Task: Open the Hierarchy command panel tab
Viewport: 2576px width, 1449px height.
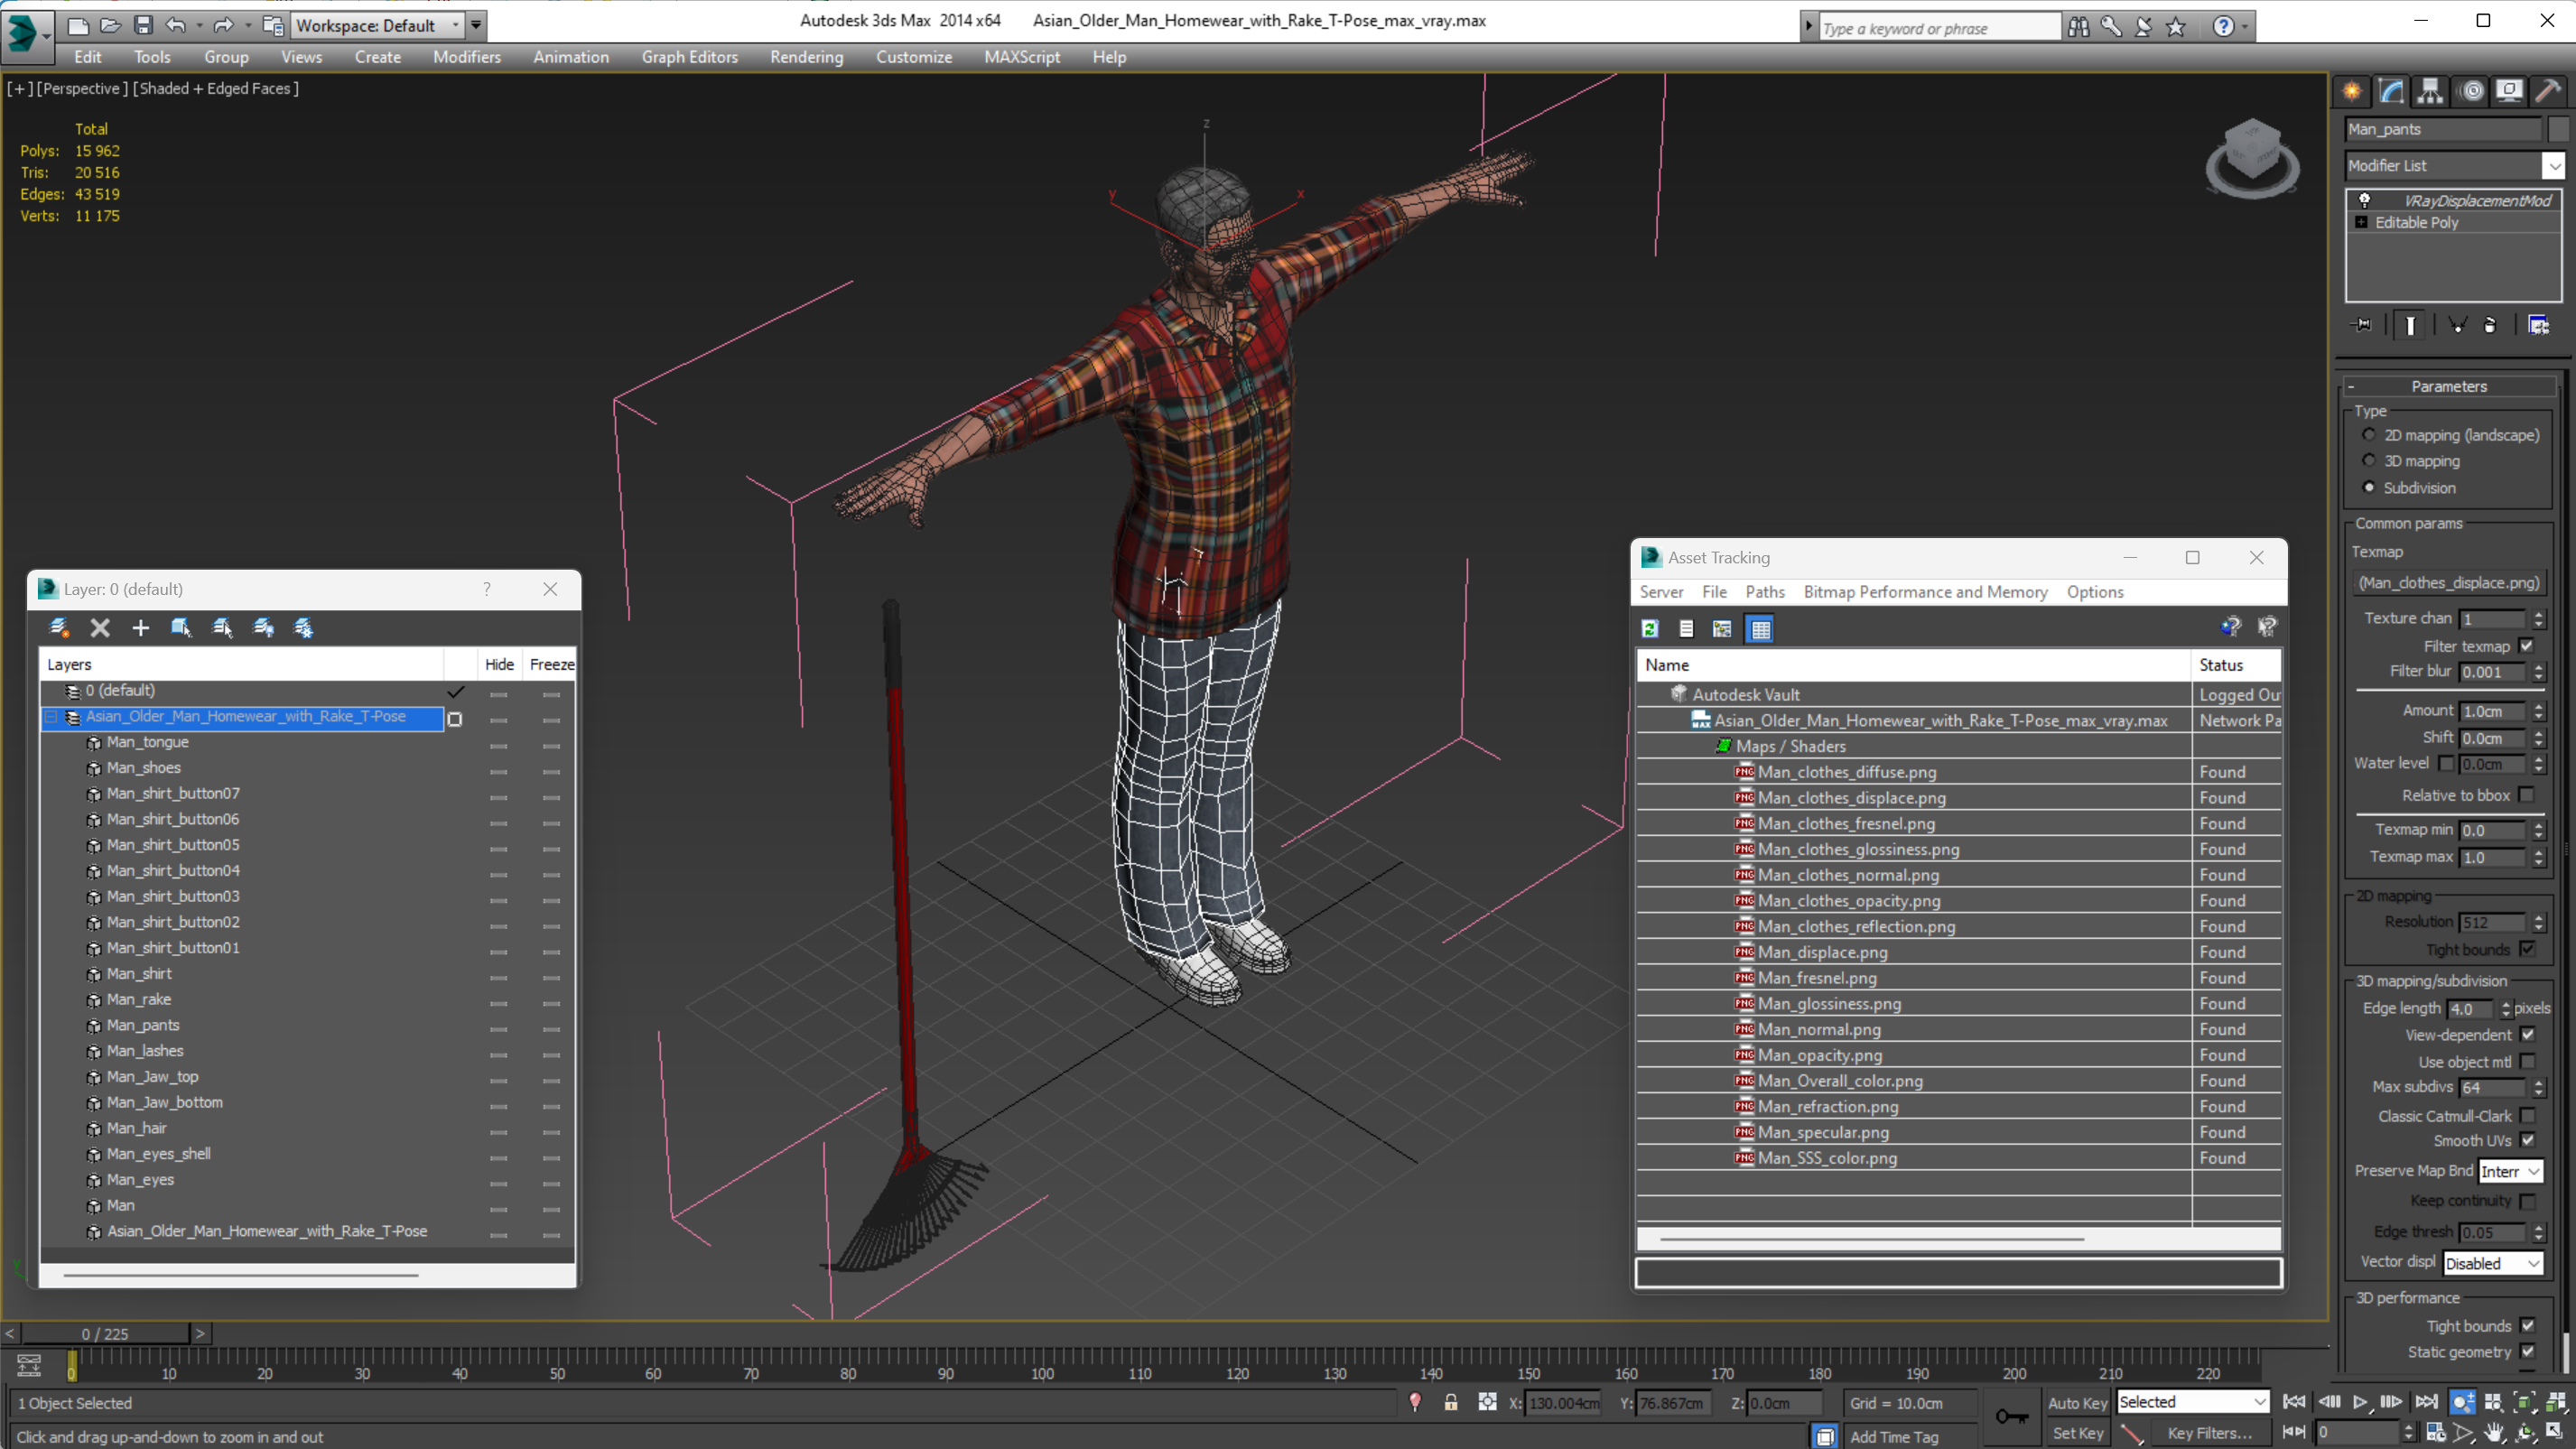Action: [x=2430, y=91]
